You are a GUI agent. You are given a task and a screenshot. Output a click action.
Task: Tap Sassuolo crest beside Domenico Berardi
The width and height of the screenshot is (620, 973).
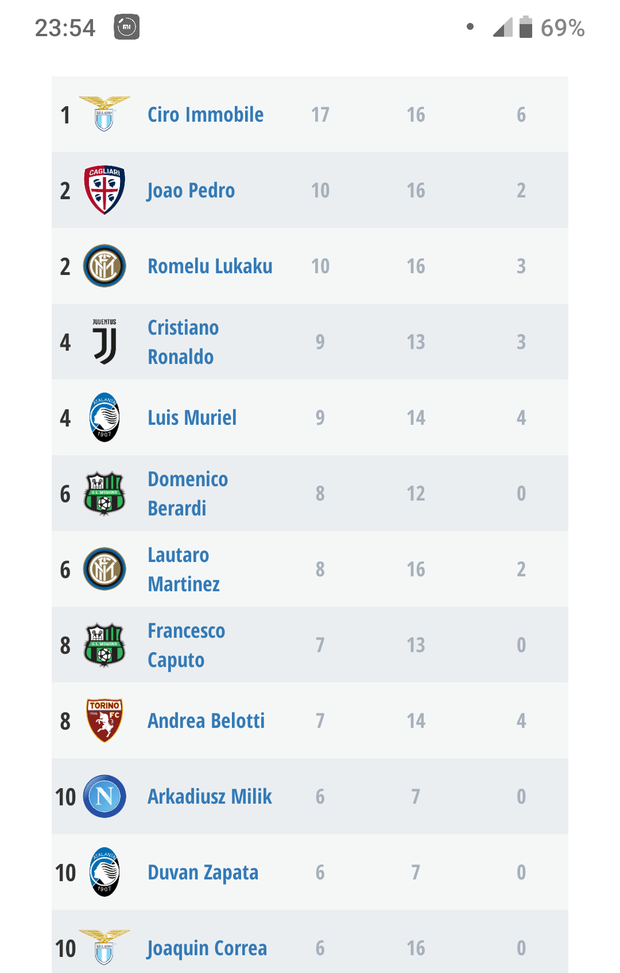click(x=104, y=494)
